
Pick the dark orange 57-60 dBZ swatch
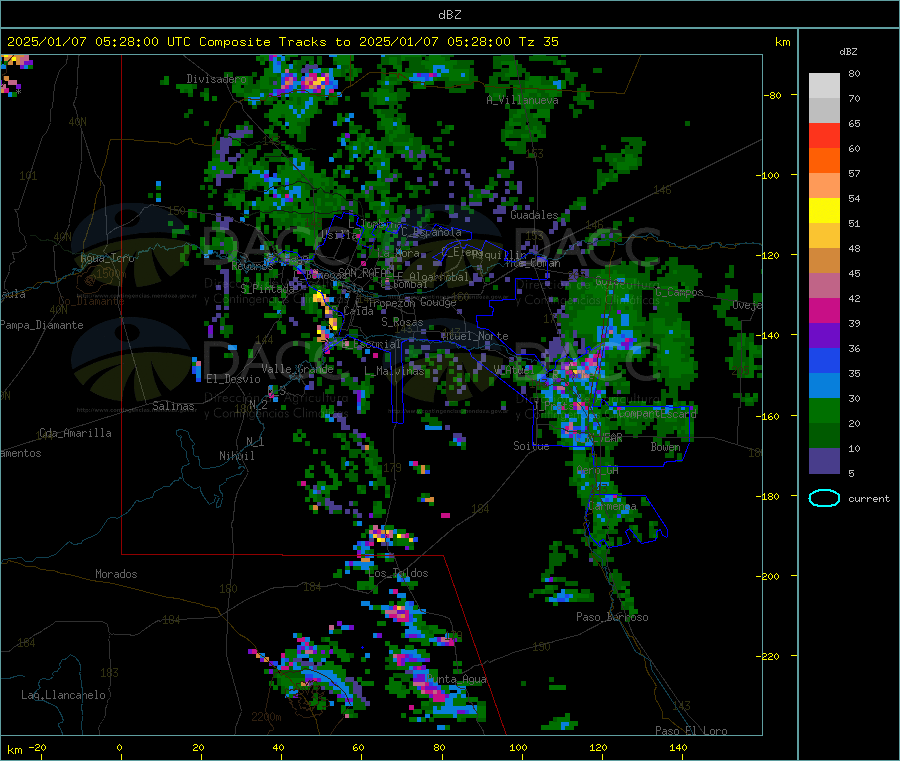coord(824,161)
